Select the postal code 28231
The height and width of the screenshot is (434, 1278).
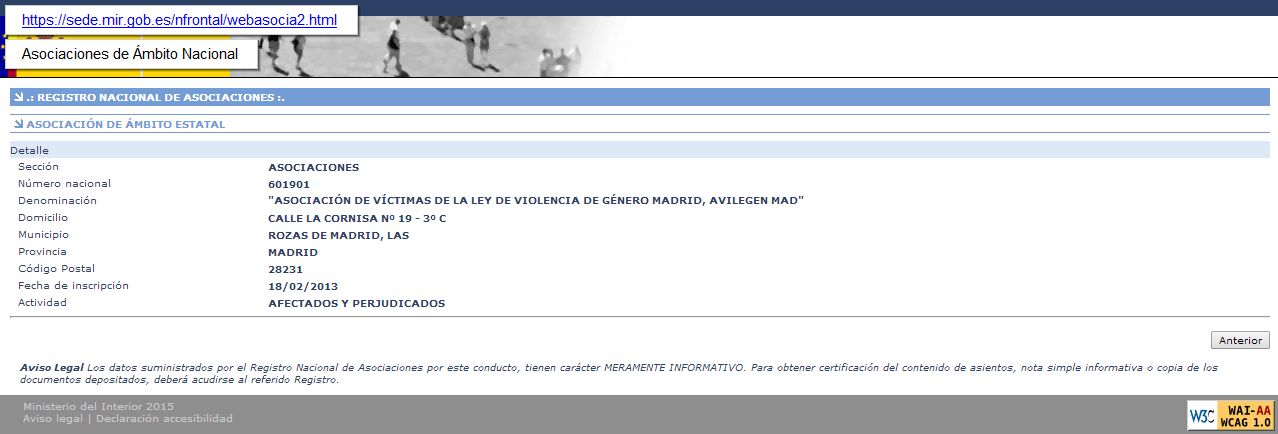tap(285, 269)
